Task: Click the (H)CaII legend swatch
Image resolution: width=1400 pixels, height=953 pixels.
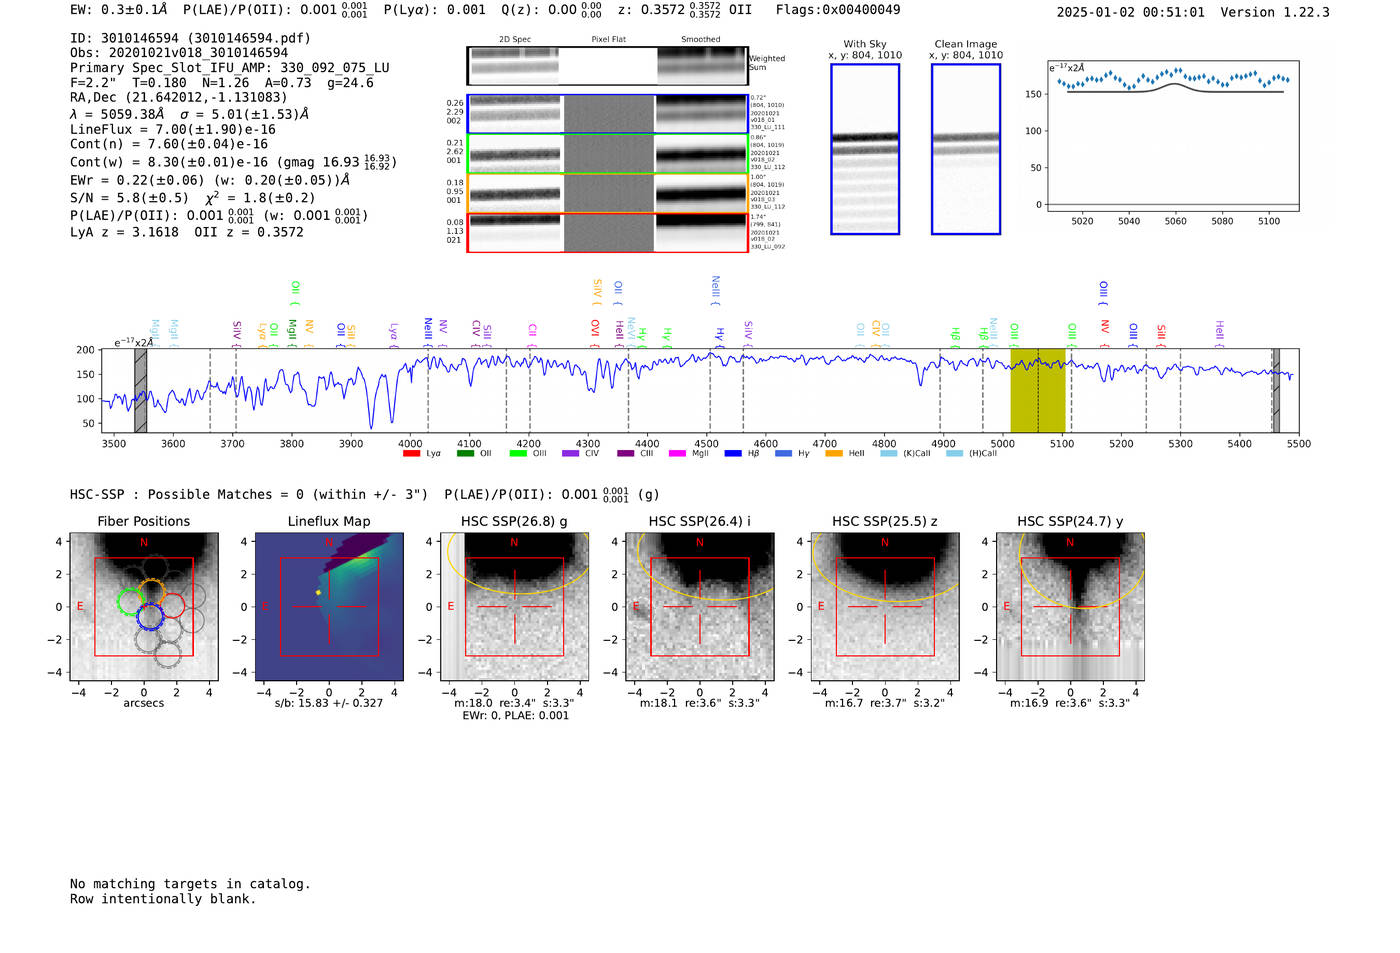Action: click(954, 454)
